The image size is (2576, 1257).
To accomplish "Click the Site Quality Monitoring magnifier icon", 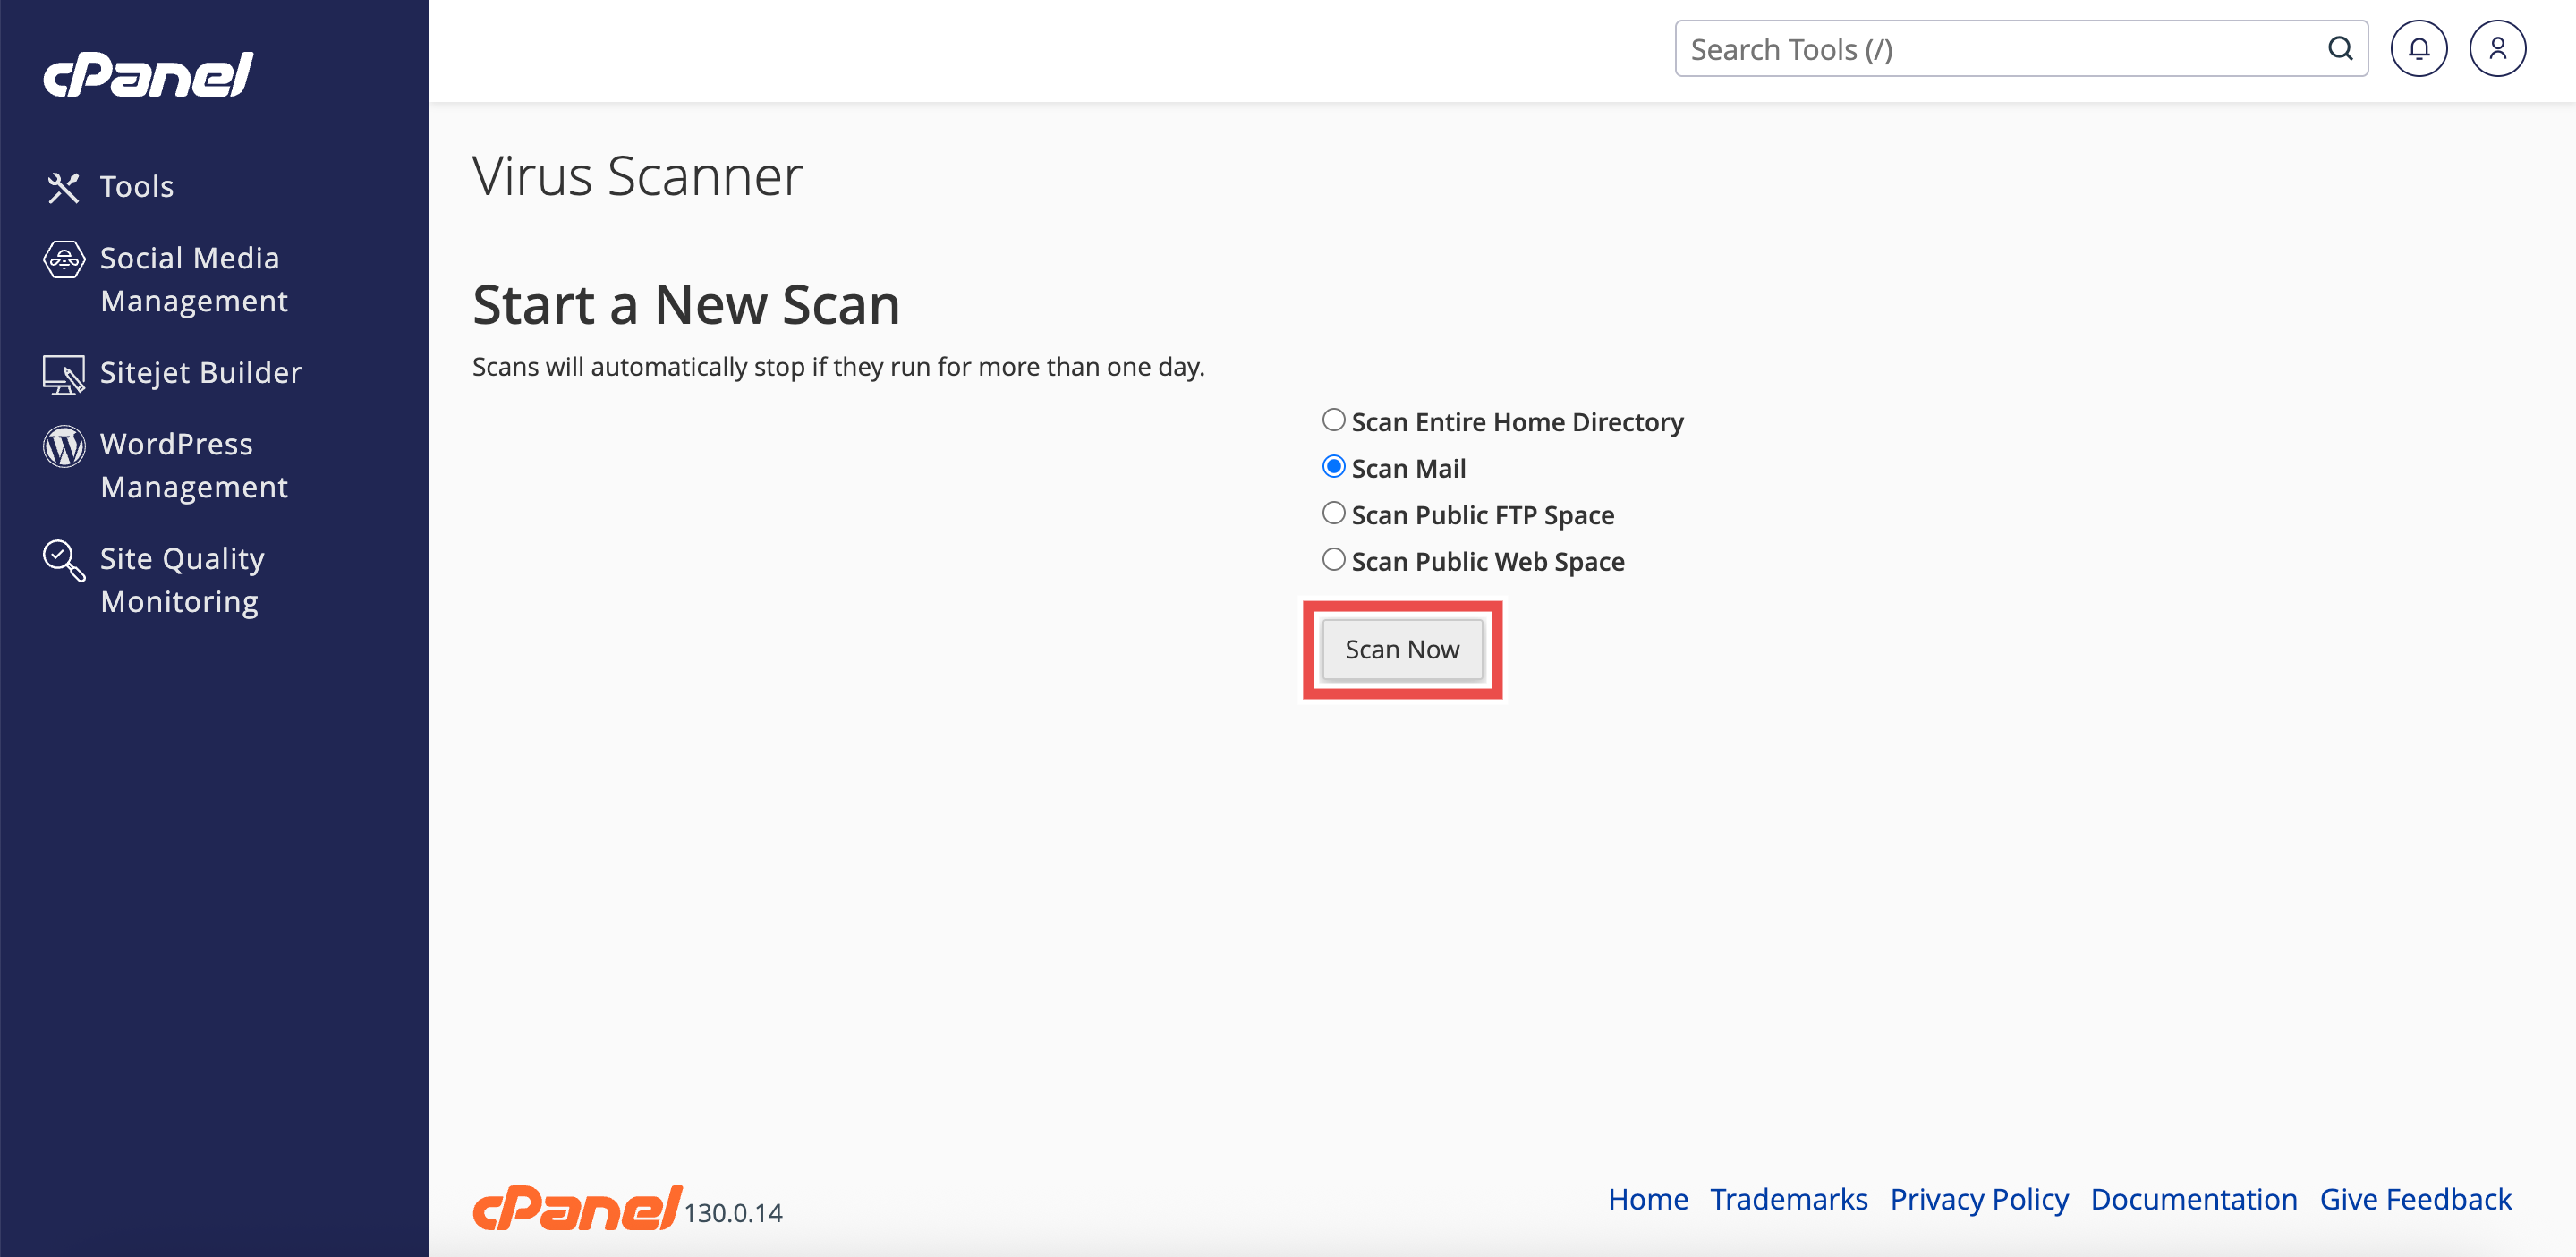I will (x=64, y=560).
